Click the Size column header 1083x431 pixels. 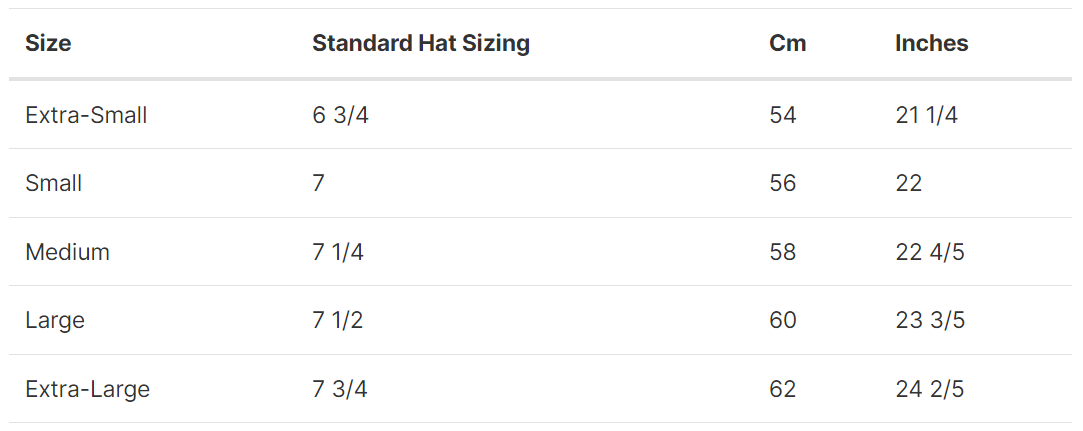coord(48,44)
